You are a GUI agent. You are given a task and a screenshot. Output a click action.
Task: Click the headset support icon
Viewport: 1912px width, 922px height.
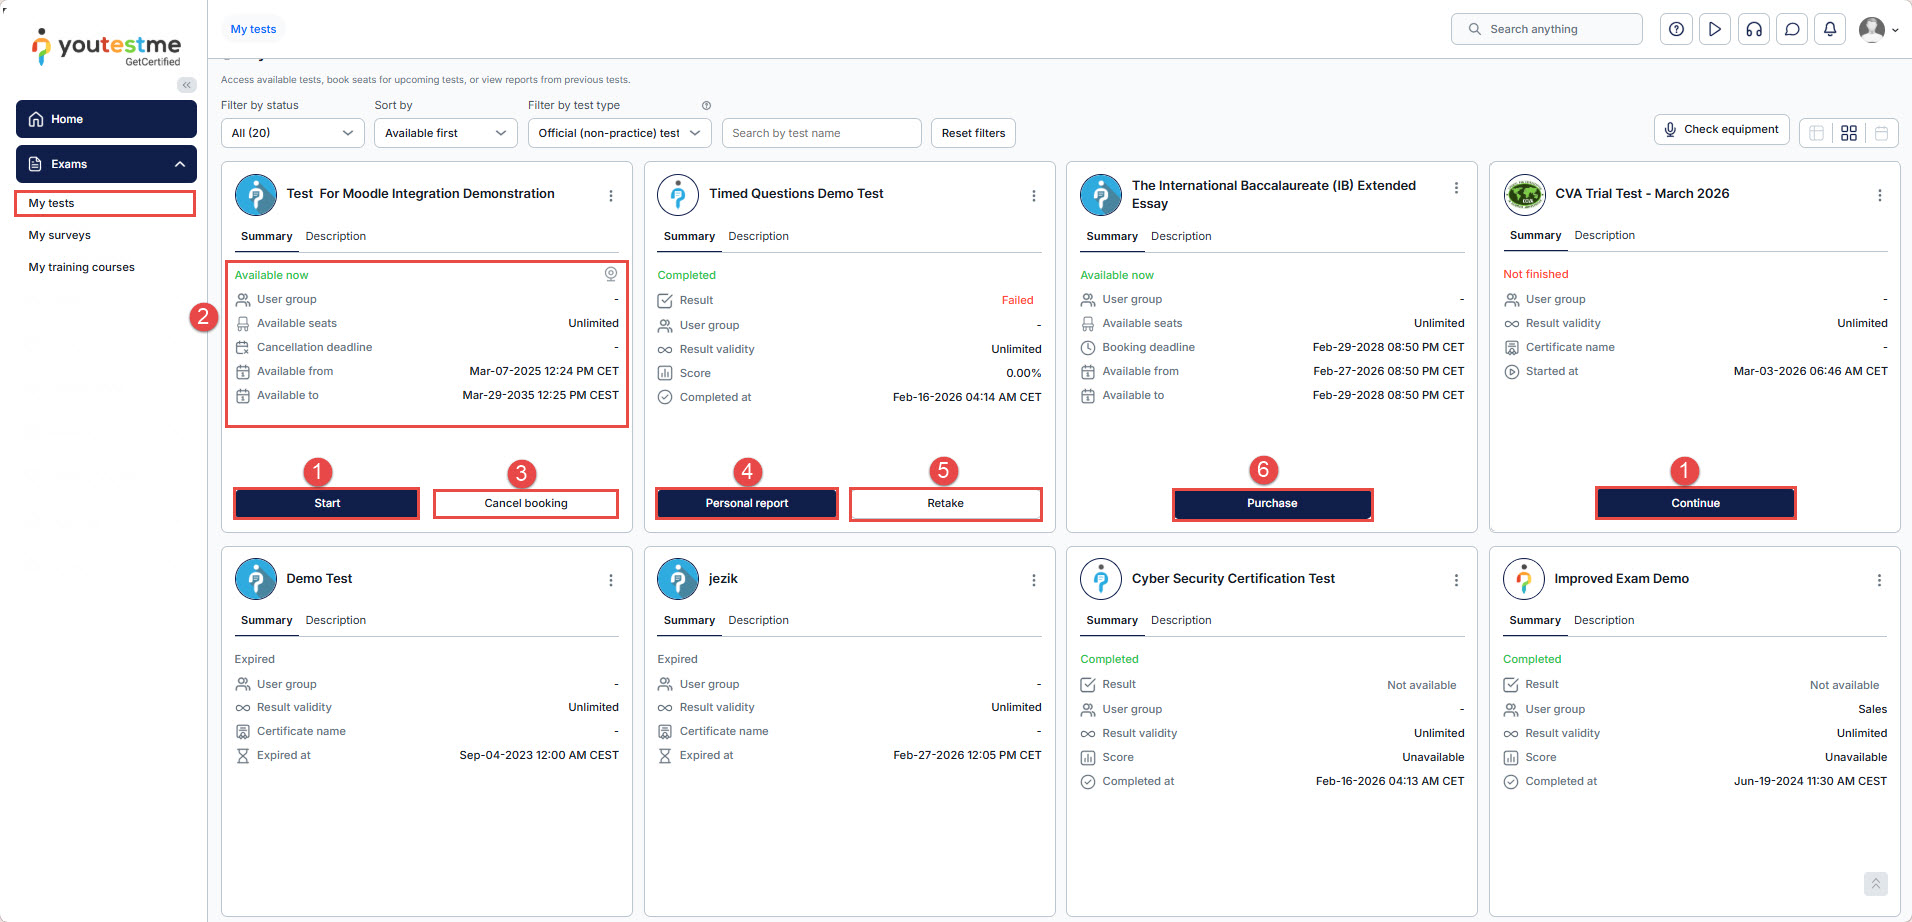[1753, 29]
